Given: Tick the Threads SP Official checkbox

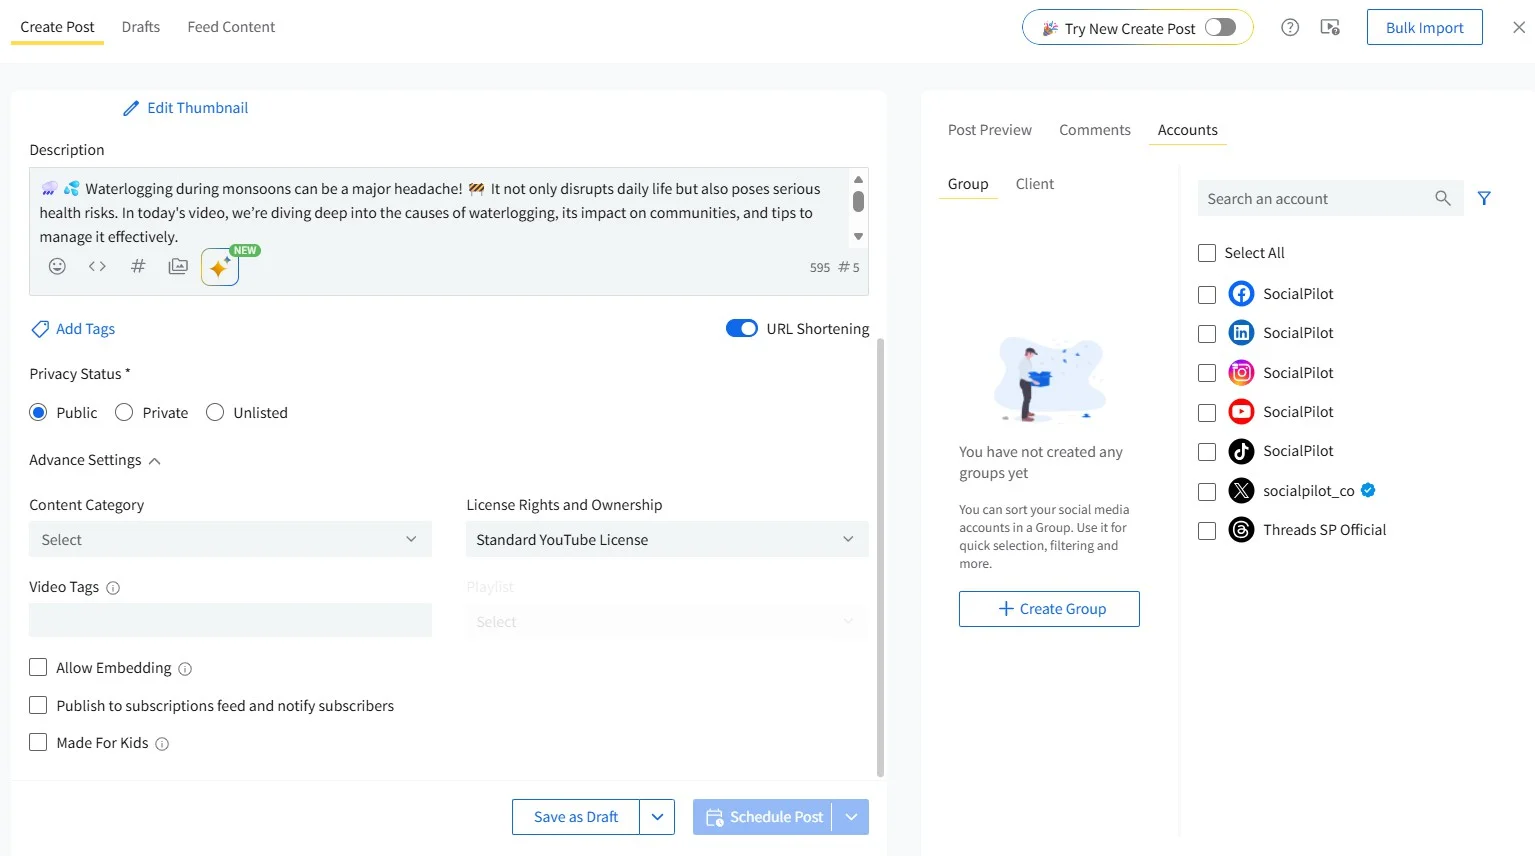Looking at the screenshot, I should tap(1207, 530).
